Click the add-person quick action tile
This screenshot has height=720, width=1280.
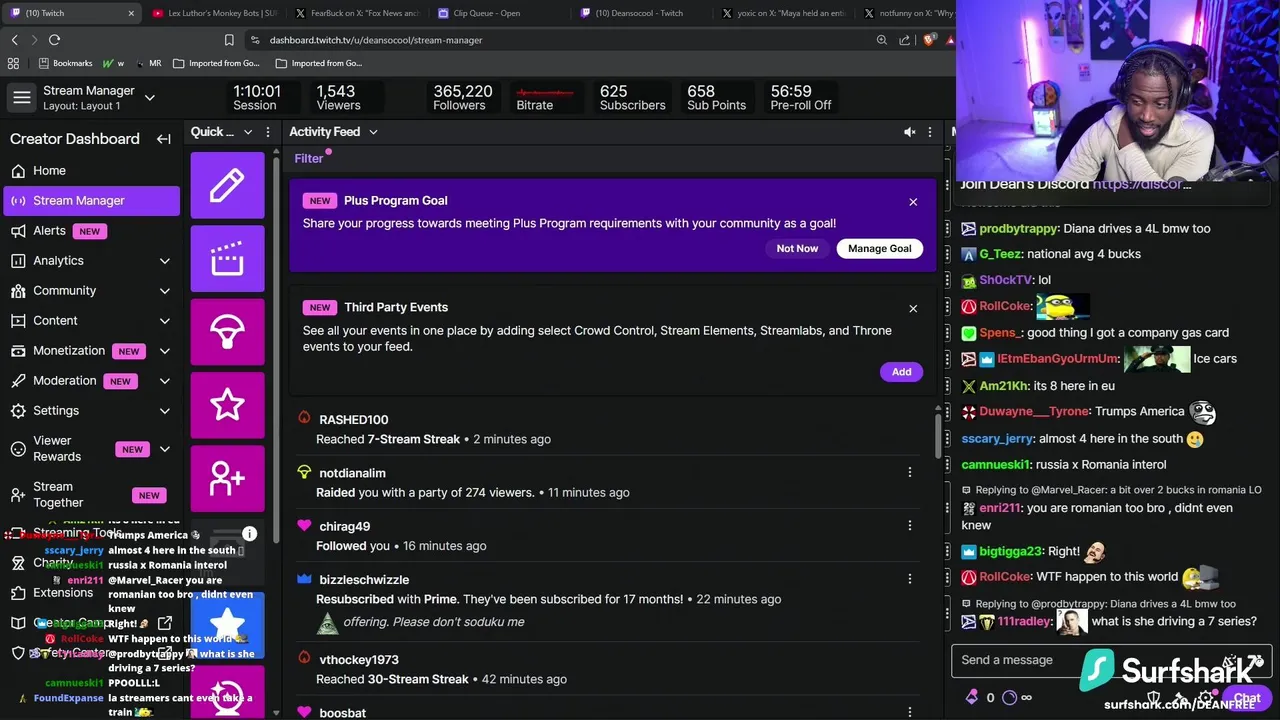coord(227,479)
